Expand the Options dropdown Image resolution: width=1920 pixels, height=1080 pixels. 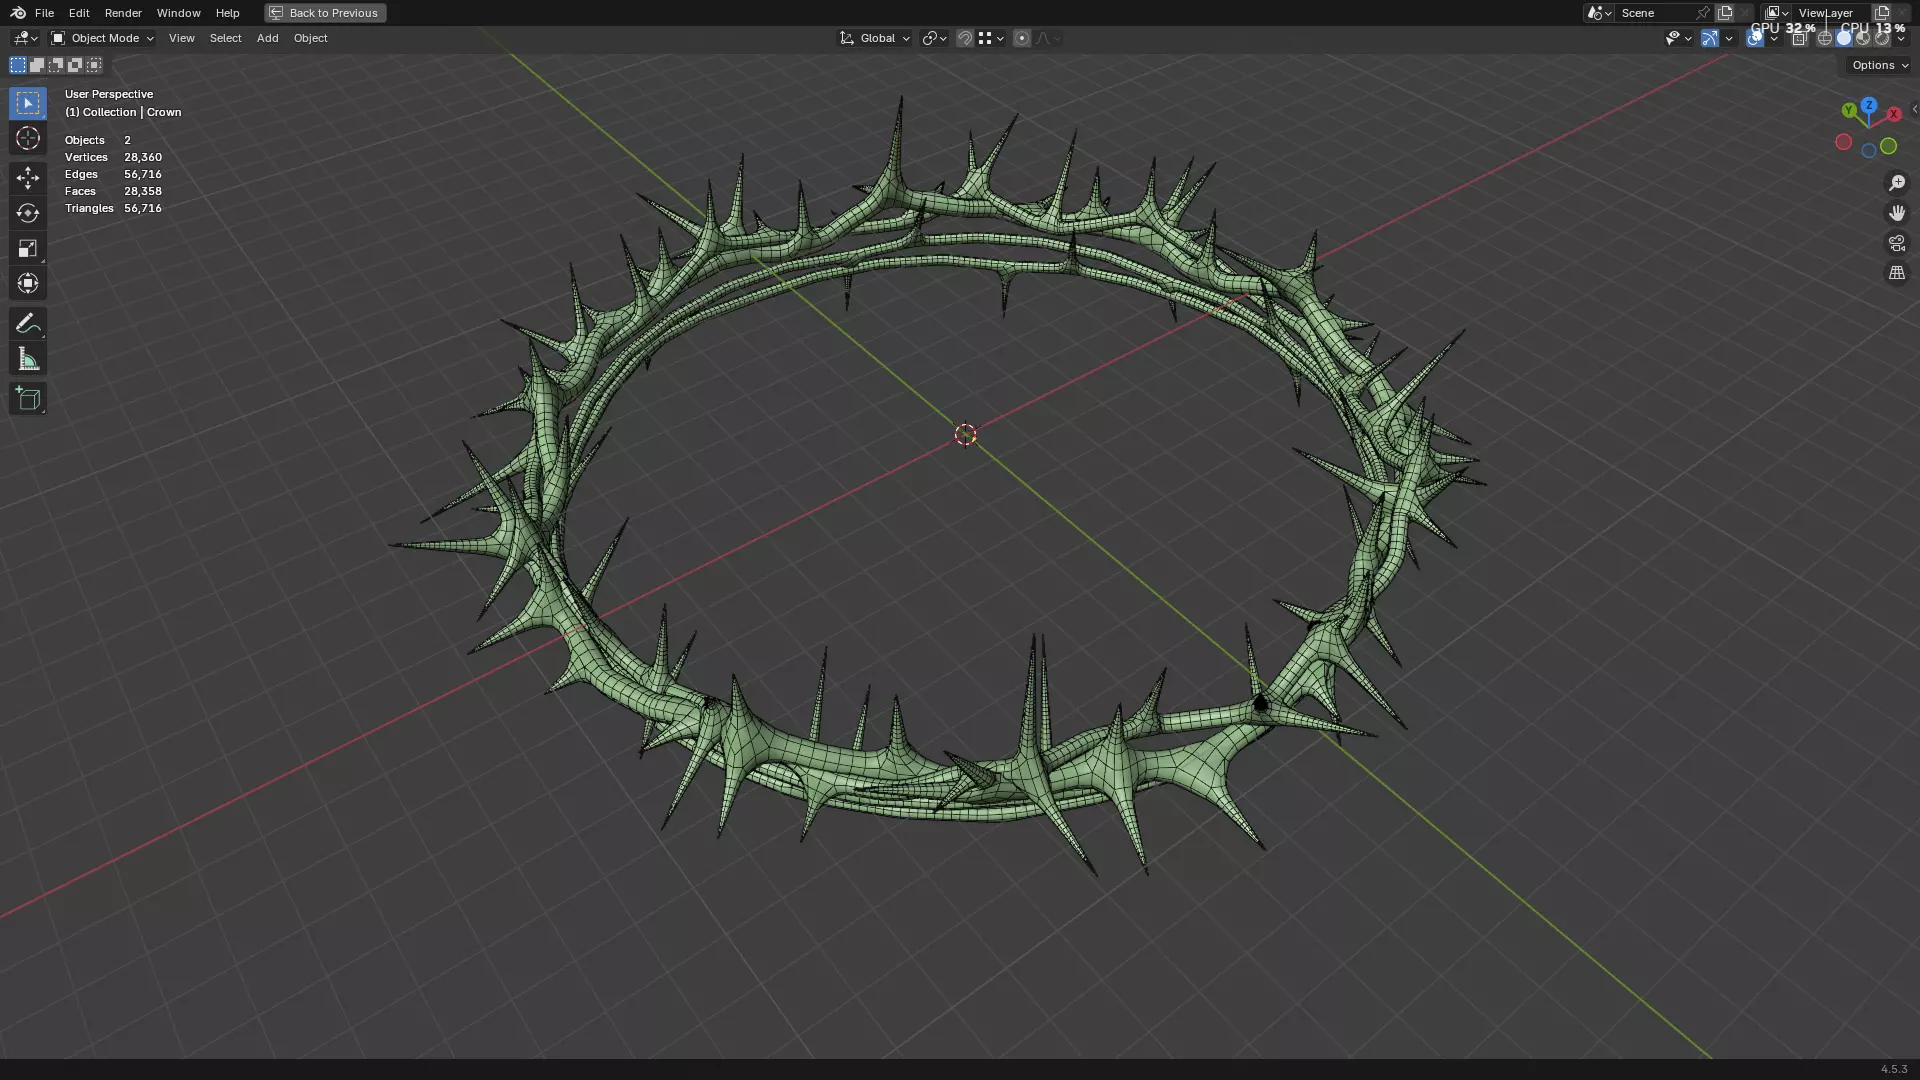(1880, 65)
